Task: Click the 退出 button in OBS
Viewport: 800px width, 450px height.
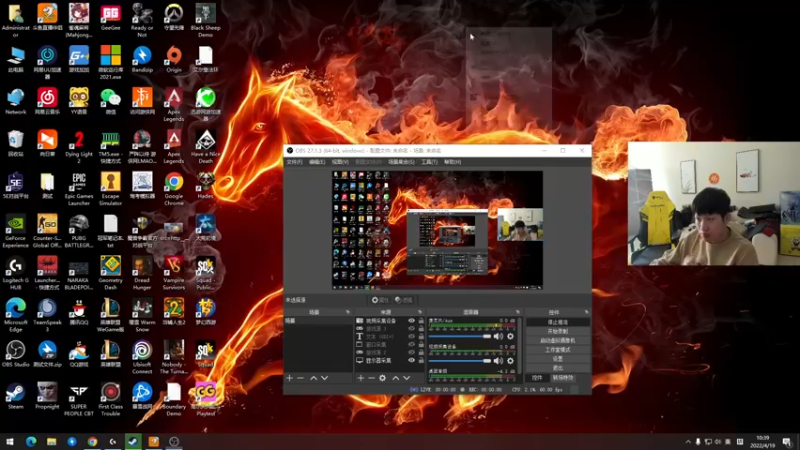Action: (x=558, y=367)
